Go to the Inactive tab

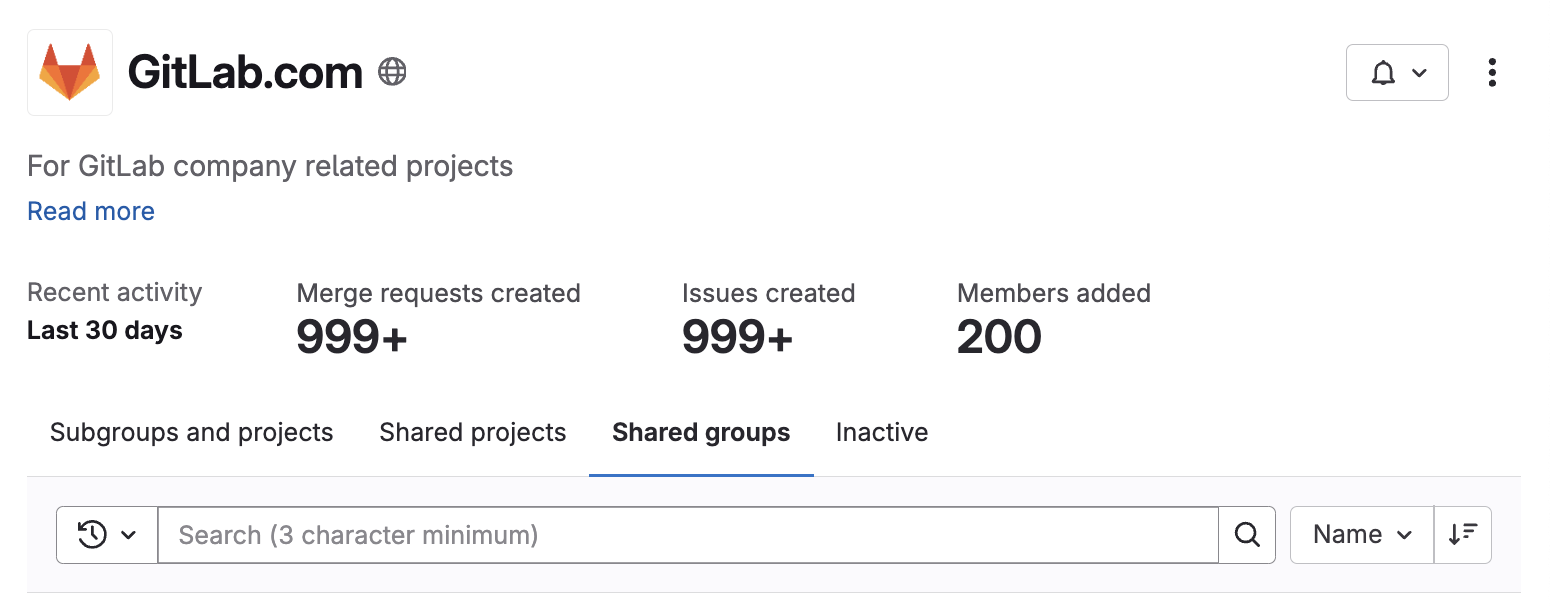(881, 433)
